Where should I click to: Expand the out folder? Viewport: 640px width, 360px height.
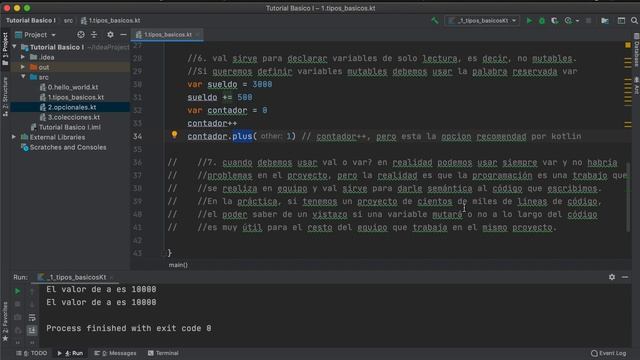pyautogui.click(x=23, y=67)
